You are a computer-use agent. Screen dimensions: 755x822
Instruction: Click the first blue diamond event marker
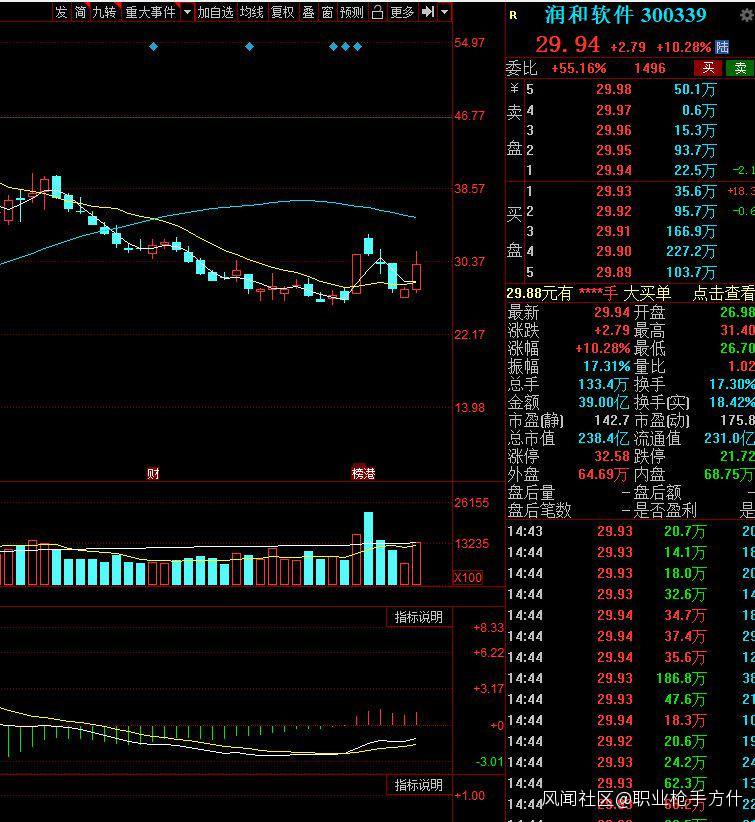coord(153,47)
